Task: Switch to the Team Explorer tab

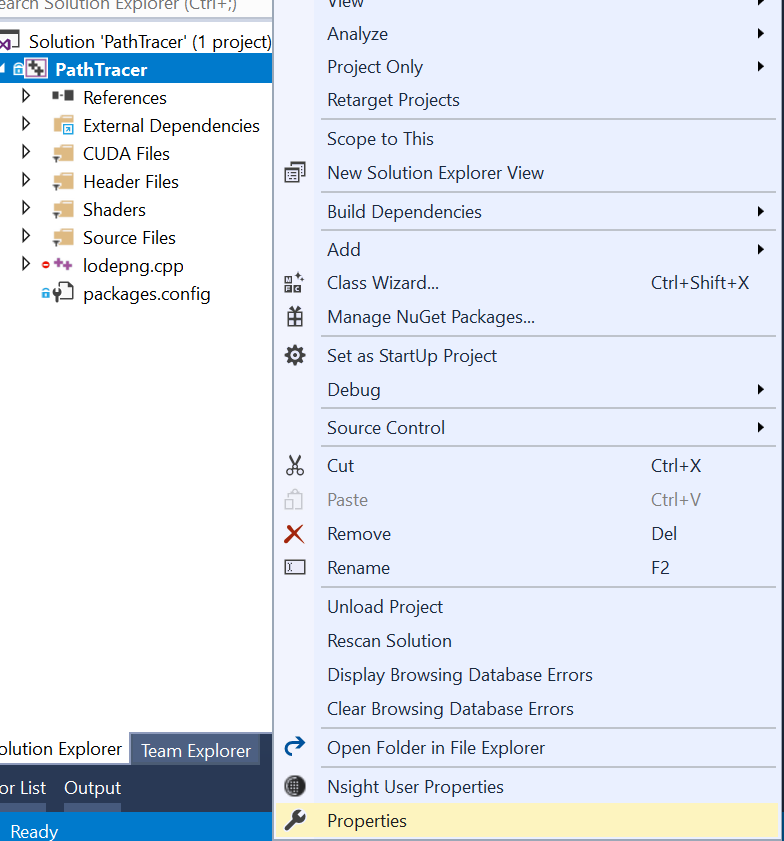Action: pos(195,750)
